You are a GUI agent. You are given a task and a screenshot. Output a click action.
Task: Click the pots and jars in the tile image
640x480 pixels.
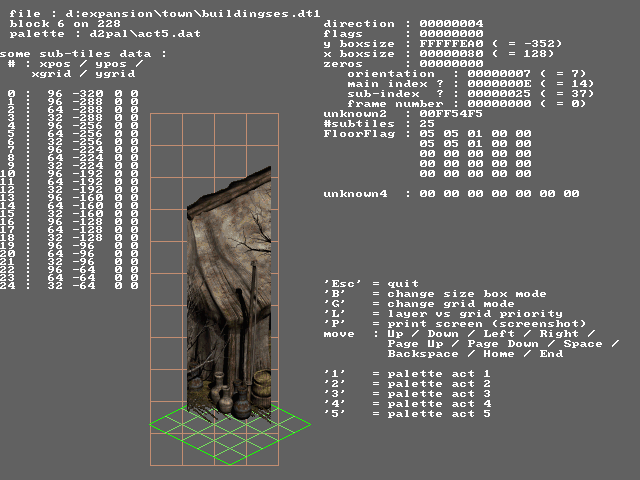tap(230, 397)
